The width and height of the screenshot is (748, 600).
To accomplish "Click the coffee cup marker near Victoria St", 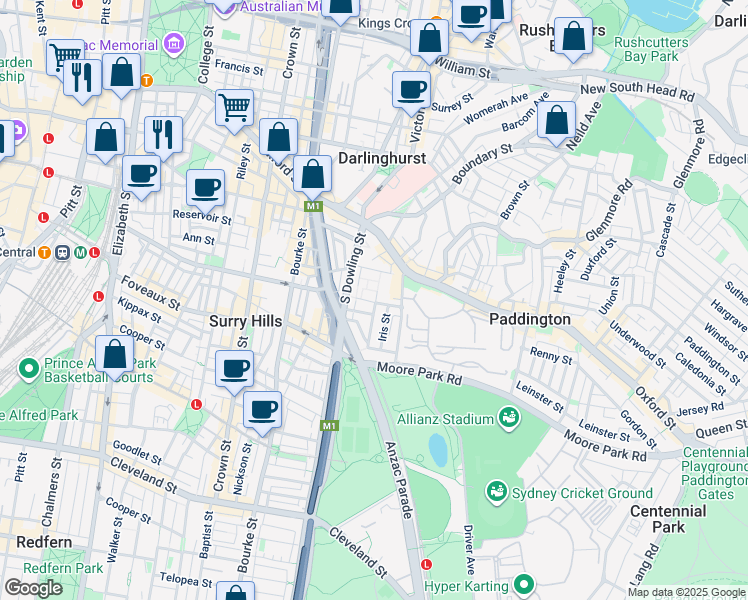I will pyautogui.click(x=411, y=90).
